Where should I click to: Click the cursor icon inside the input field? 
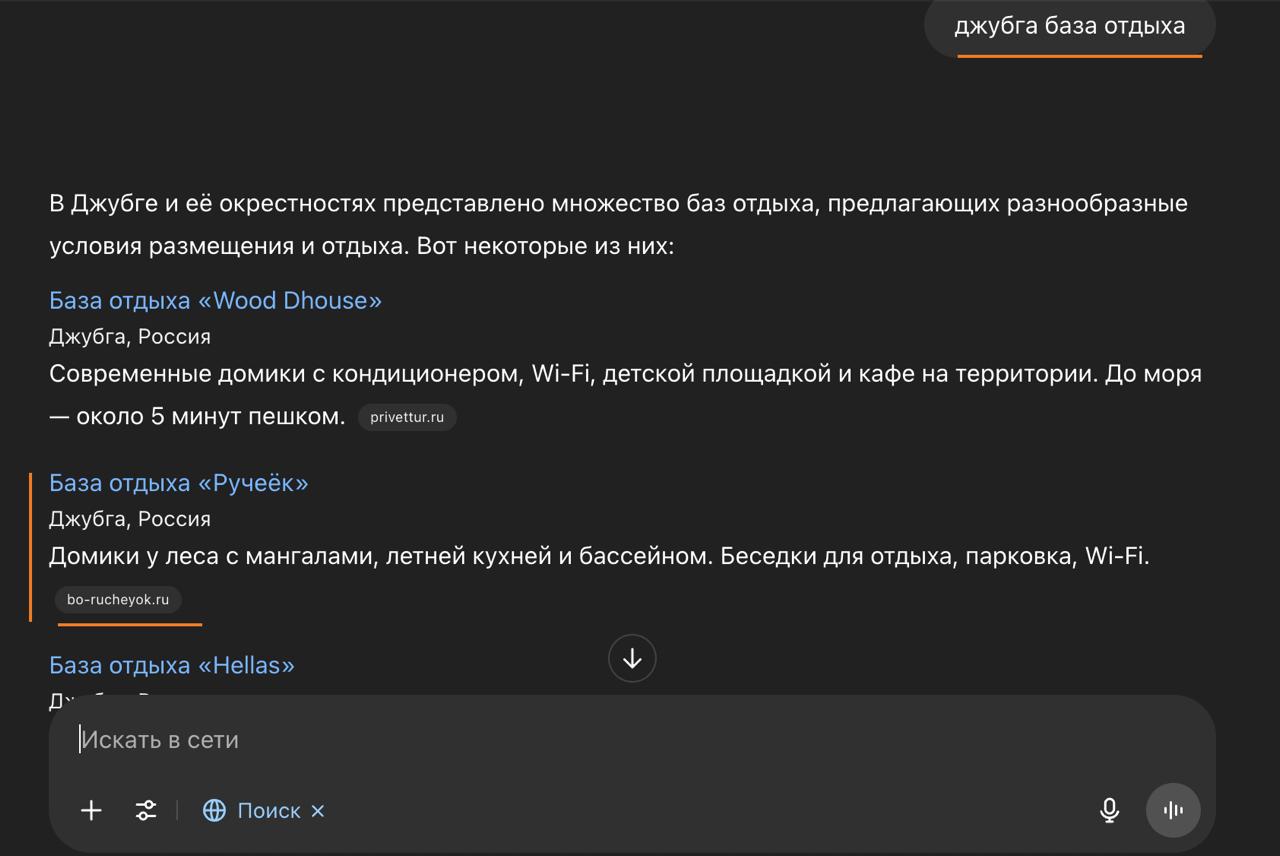pyautogui.click(x=82, y=739)
